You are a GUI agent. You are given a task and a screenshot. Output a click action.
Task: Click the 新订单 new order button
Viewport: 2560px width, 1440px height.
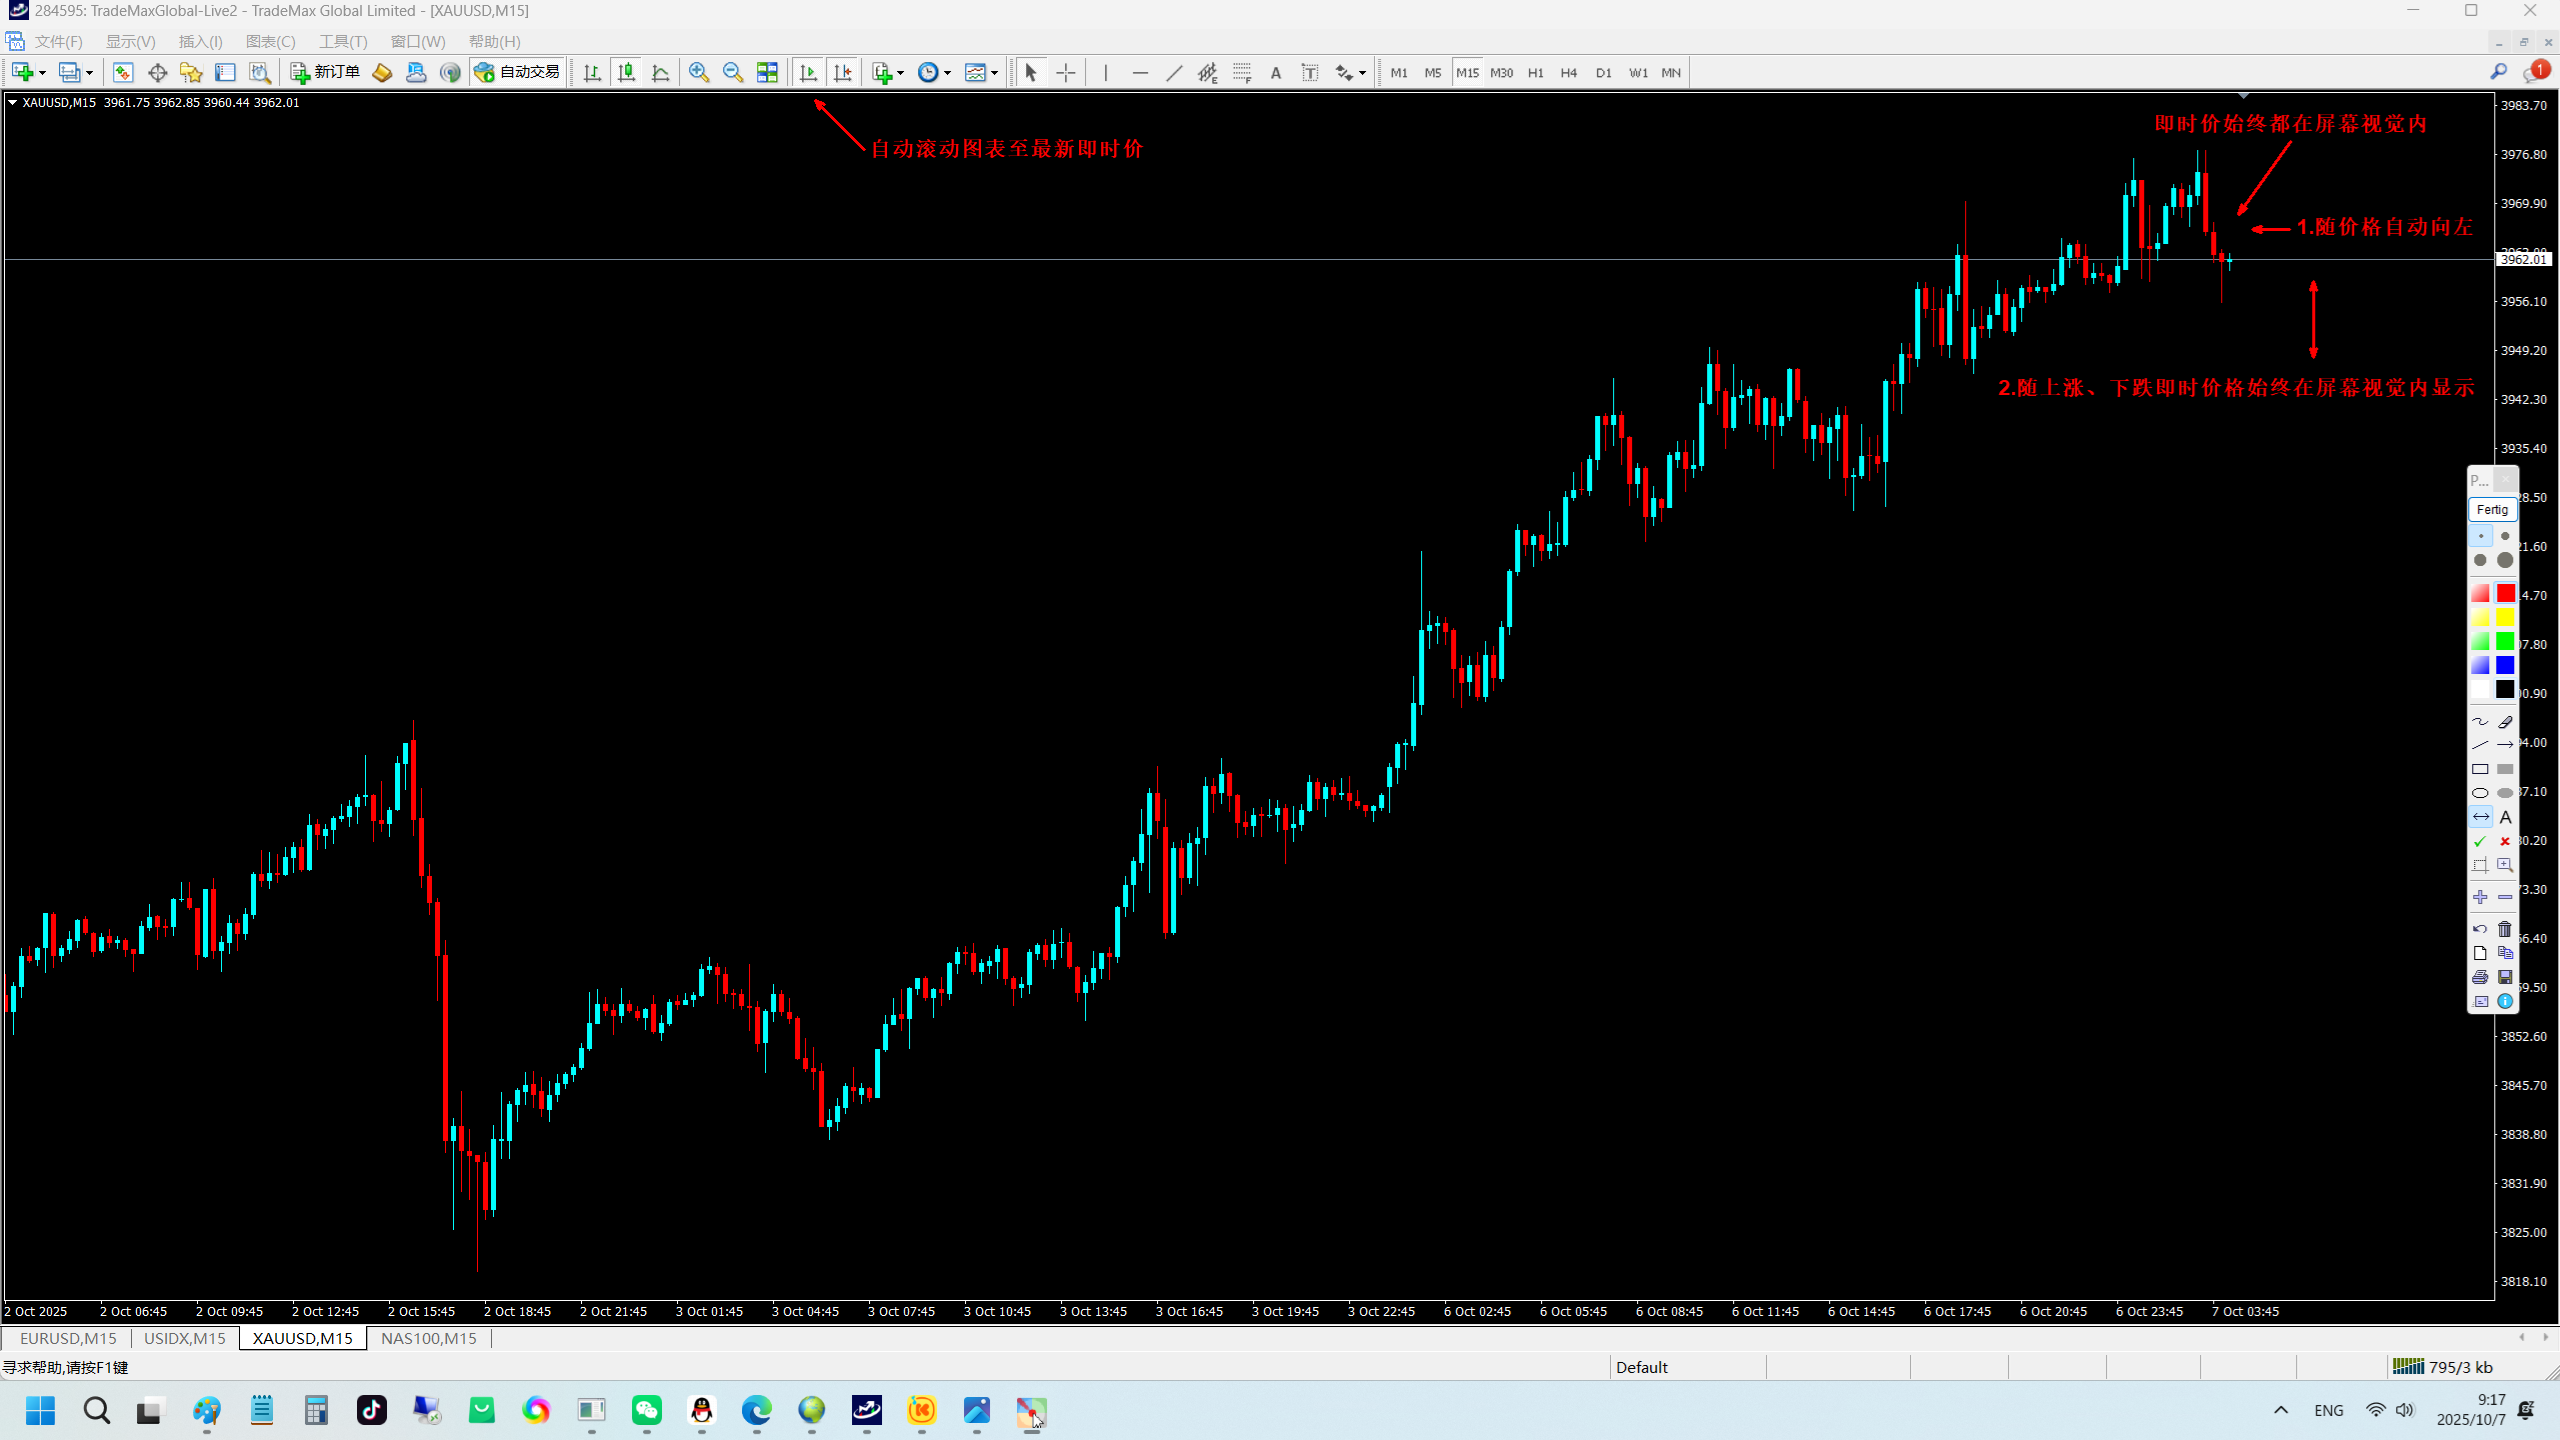pyautogui.click(x=326, y=72)
